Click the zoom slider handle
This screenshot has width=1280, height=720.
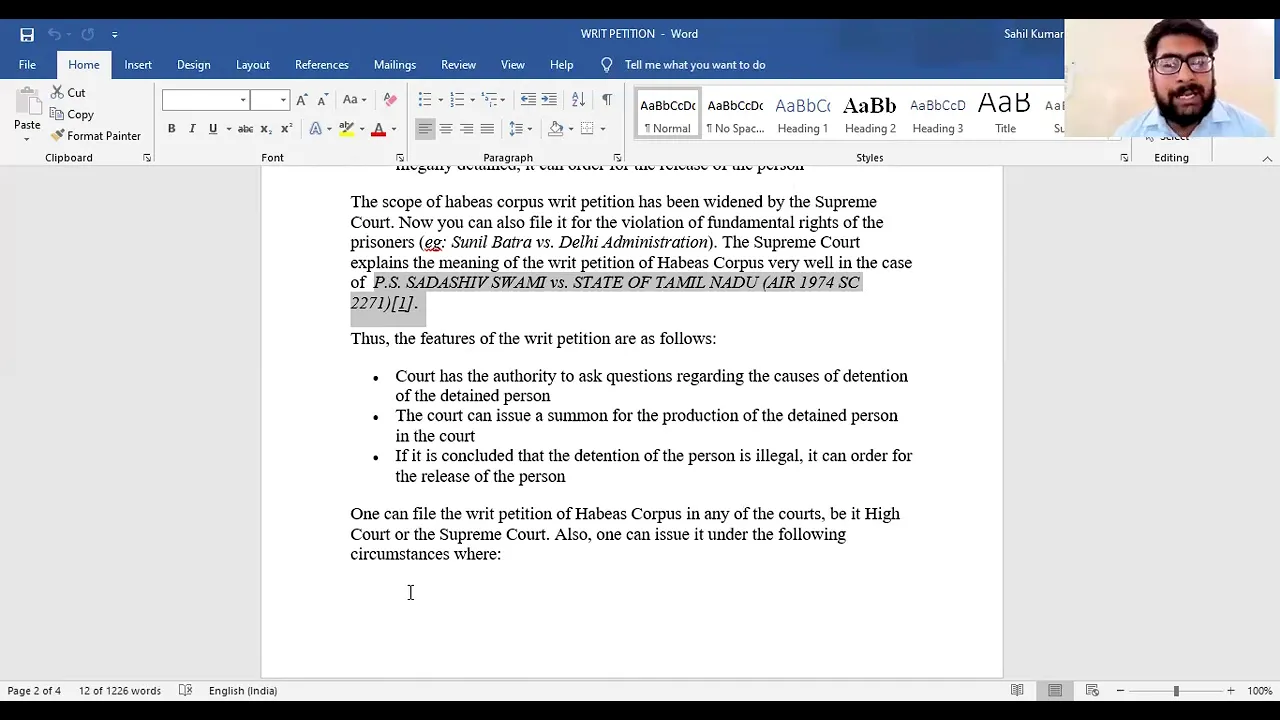point(1176,690)
